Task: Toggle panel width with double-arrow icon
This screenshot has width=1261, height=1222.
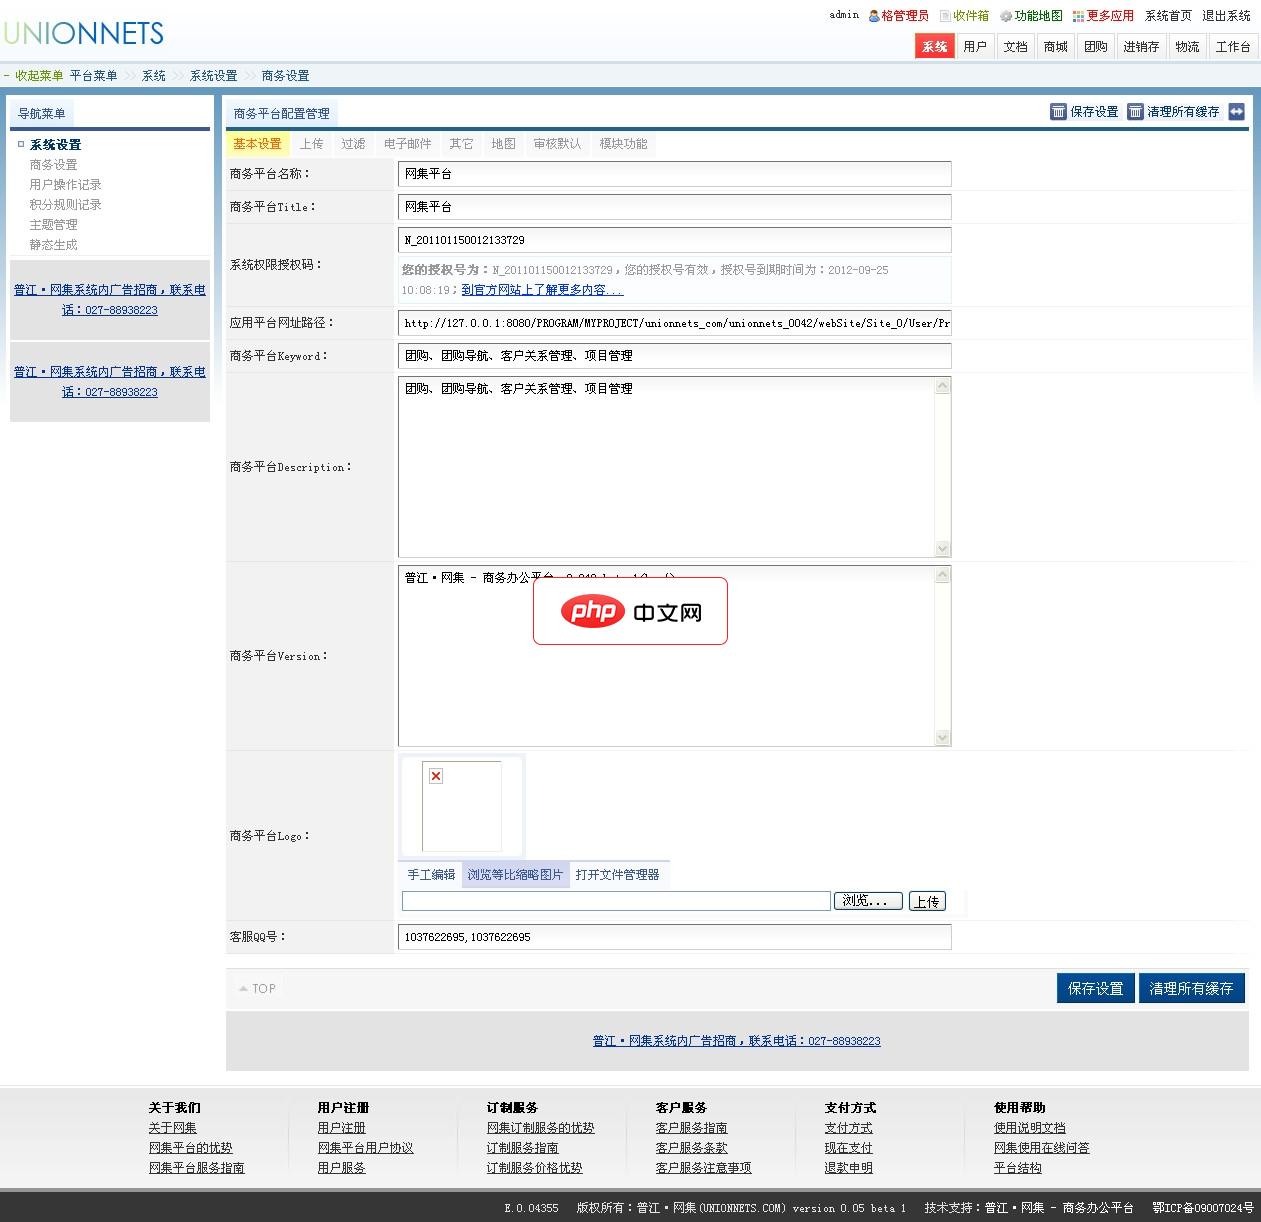Action: tap(1237, 112)
